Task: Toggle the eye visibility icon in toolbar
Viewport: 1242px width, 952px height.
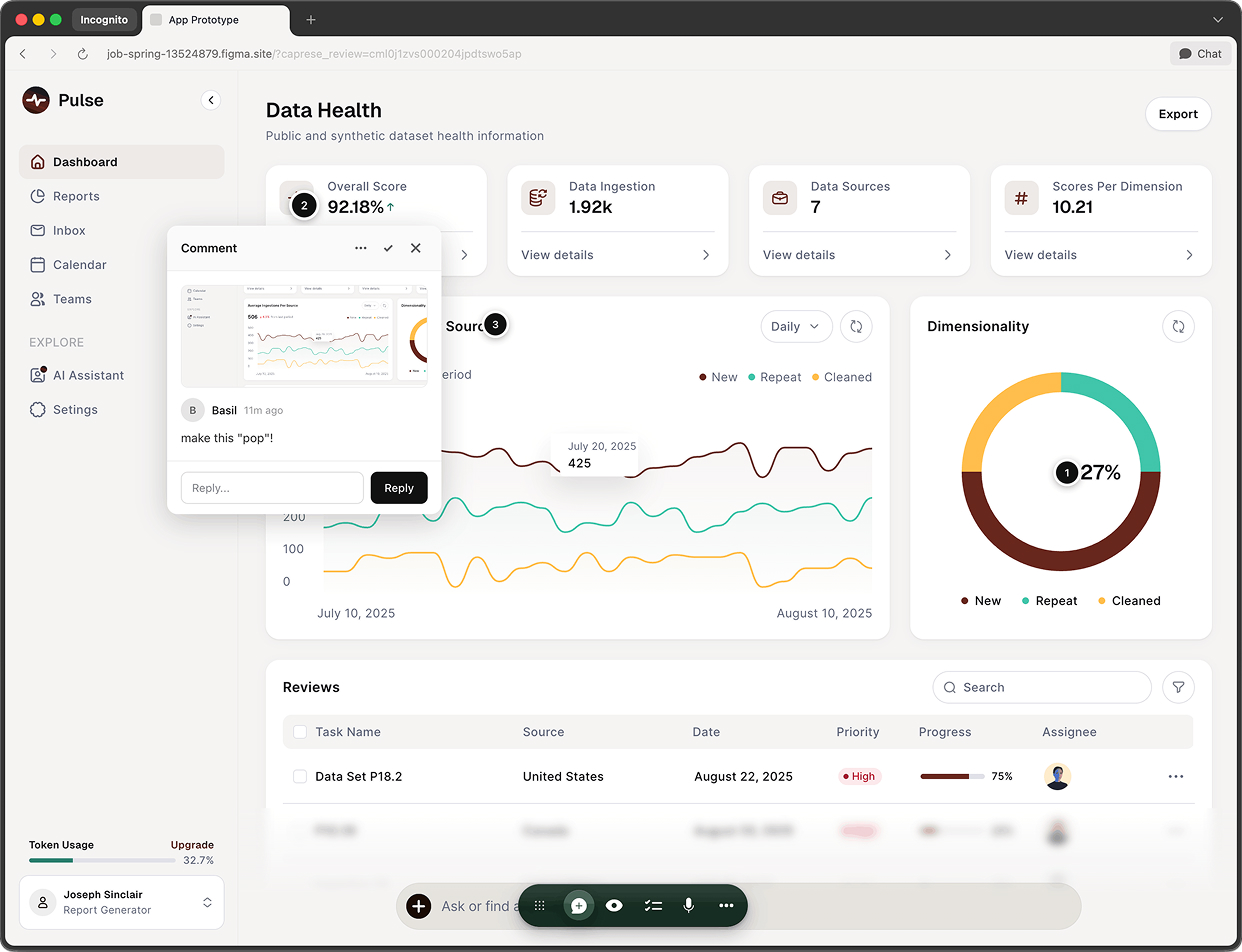Action: (x=614, y=905)
